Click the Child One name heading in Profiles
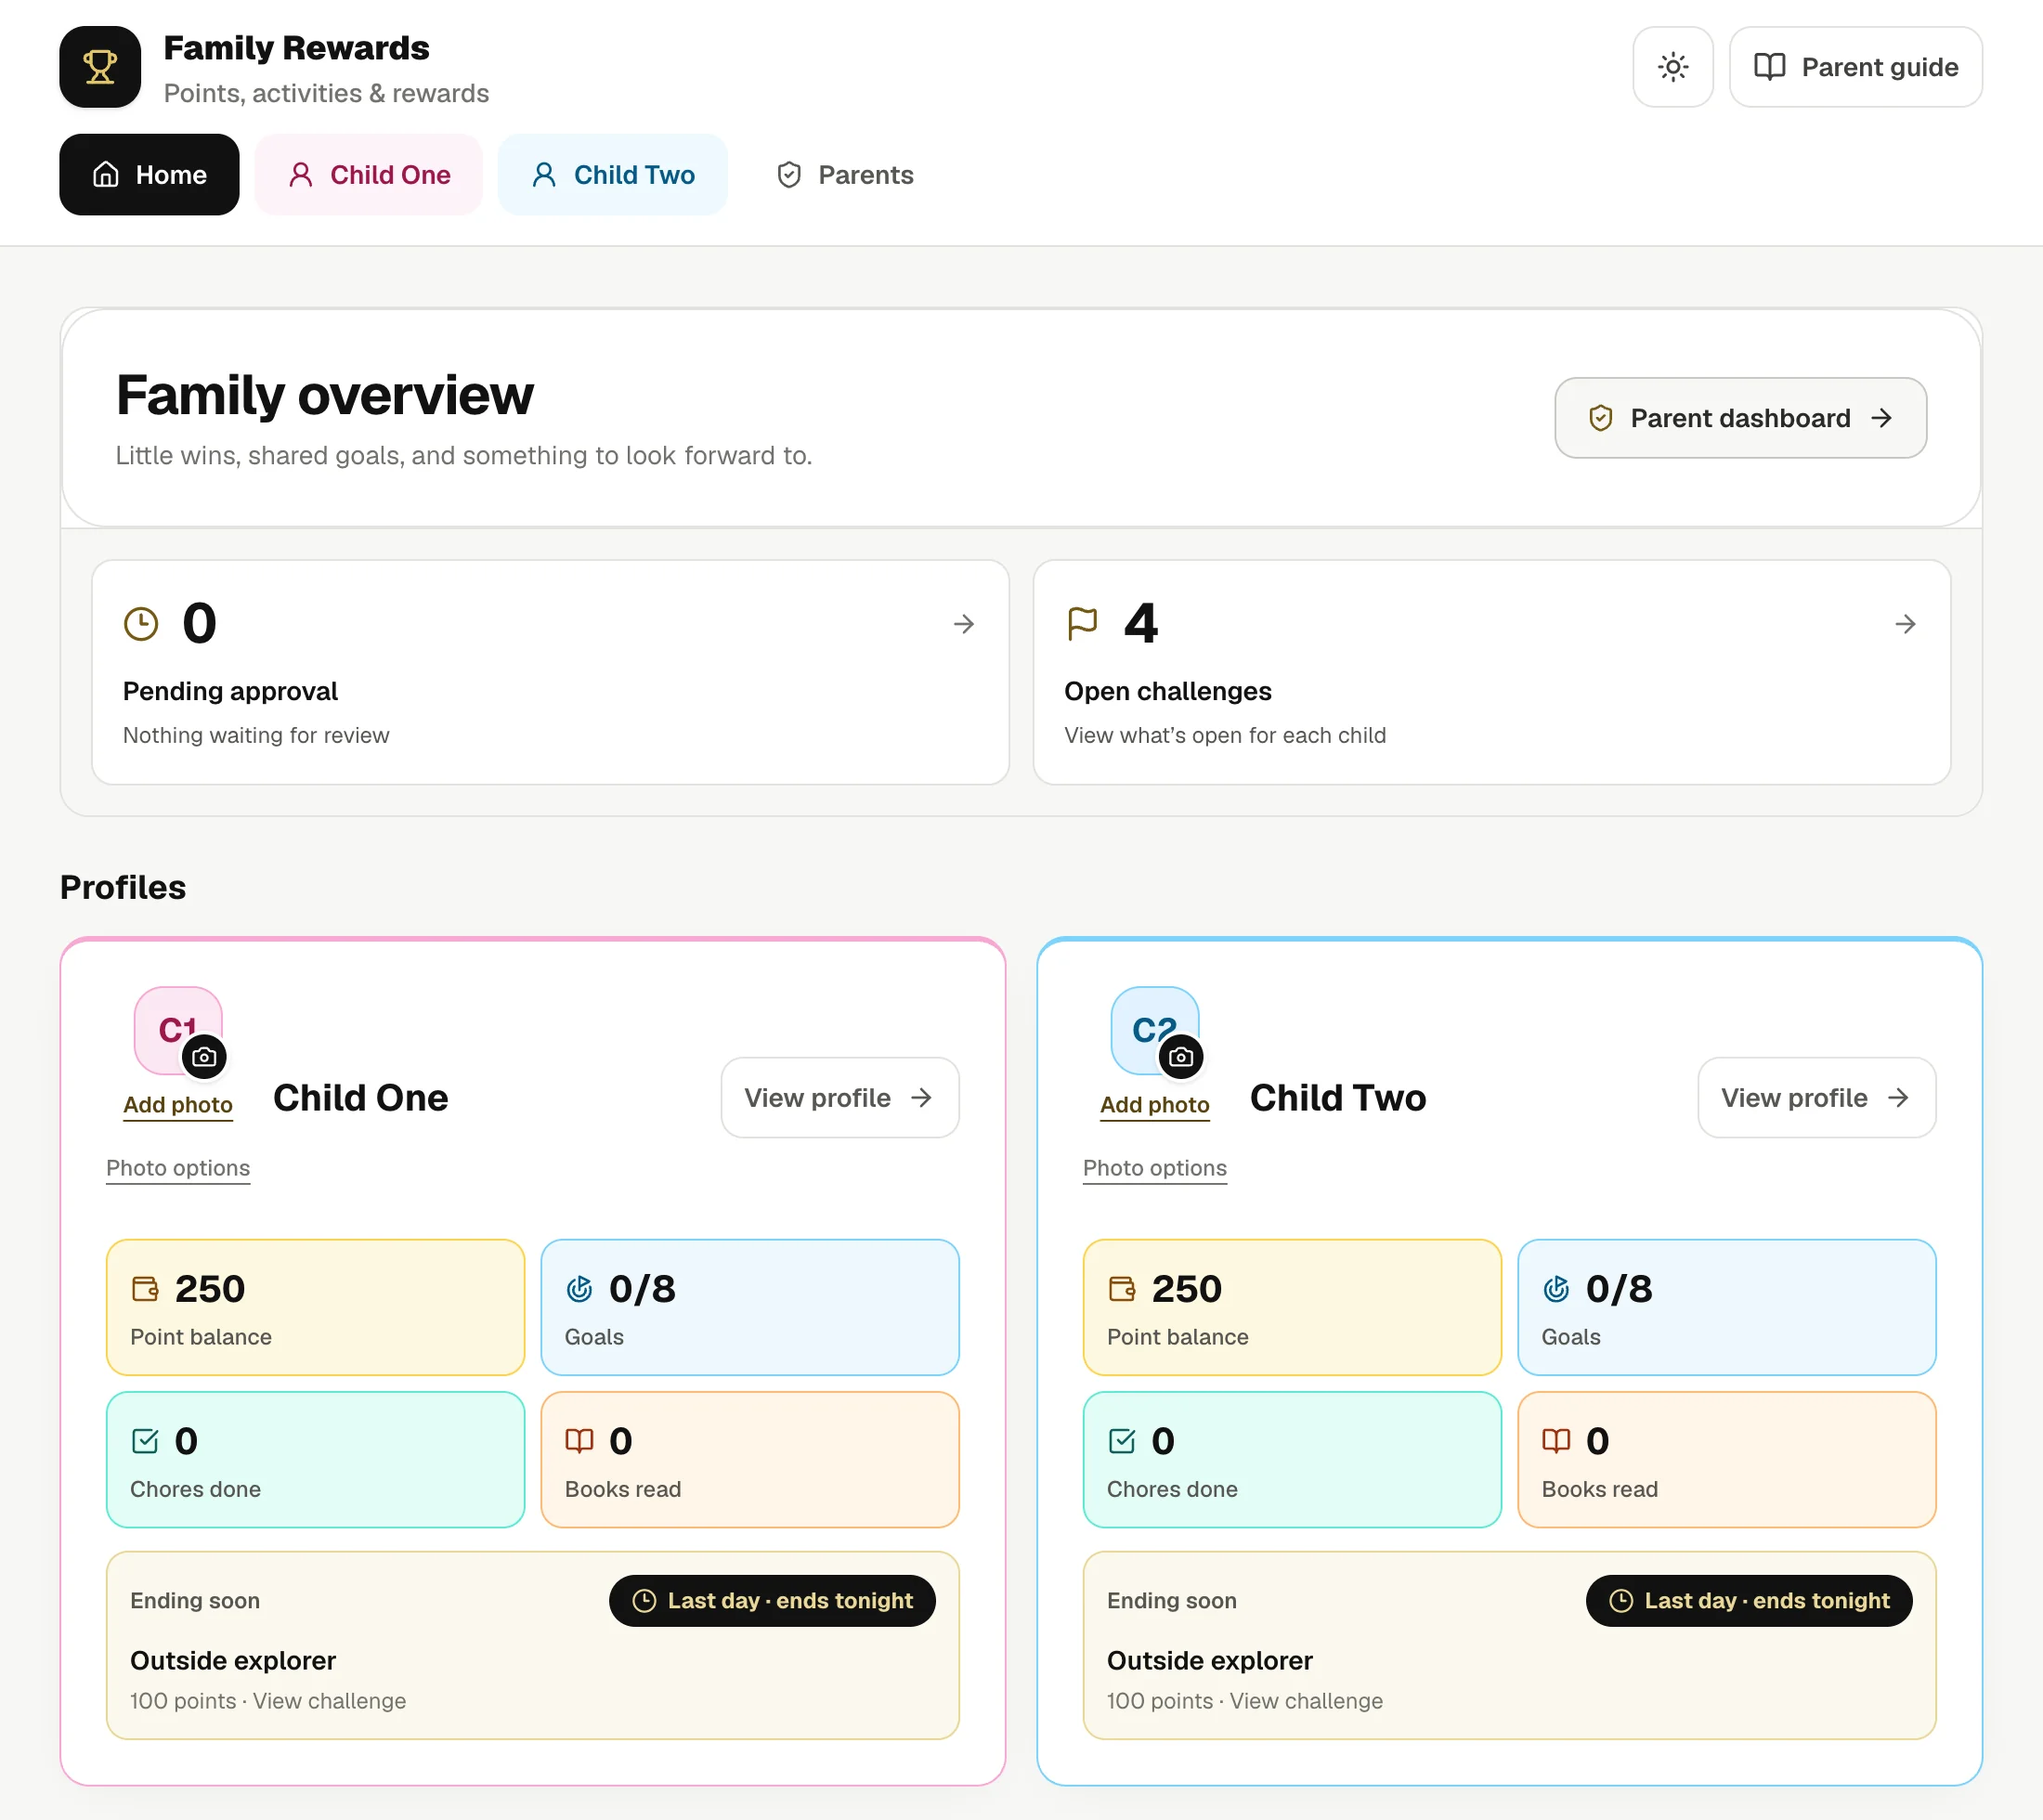The image size is (2043, 1820). point(361,1098)
